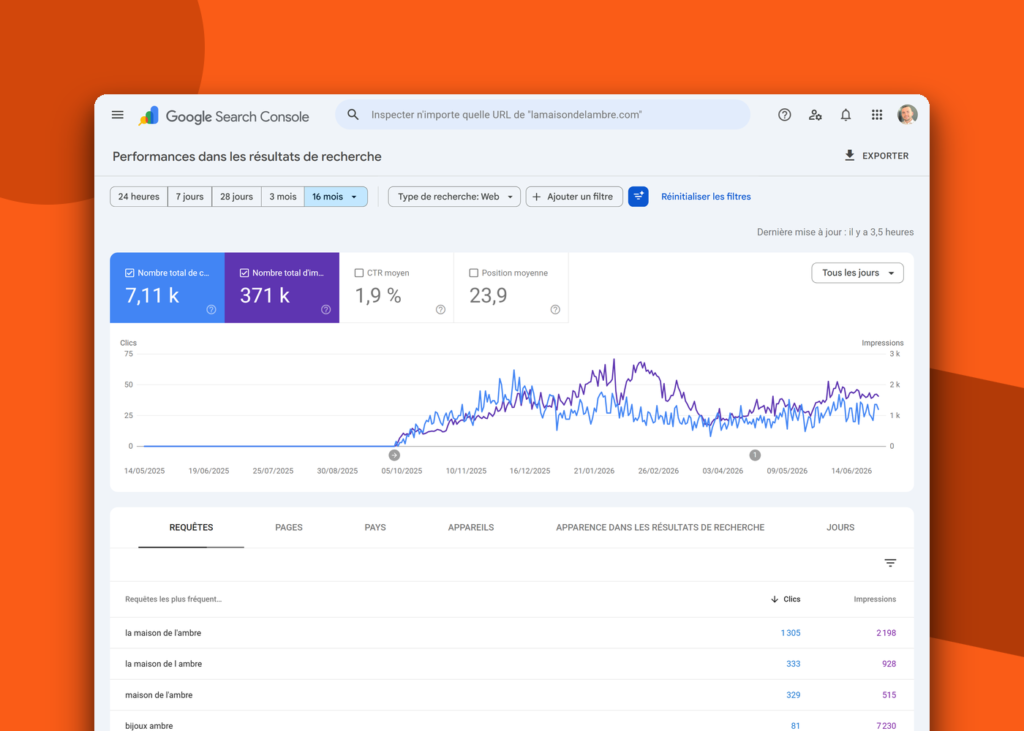Screen dimensions: 1024x731
Task: Switch to the APPAREILS tab
Action: pos(471,527)
